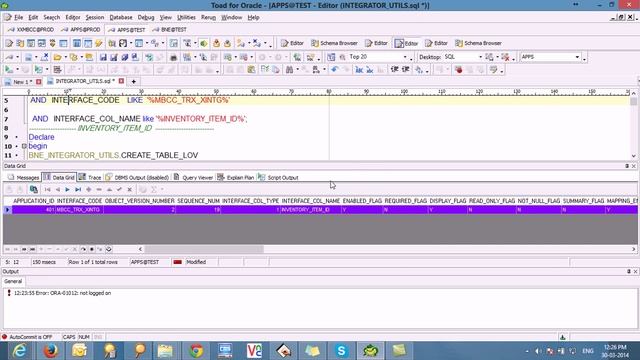Image resolution: width=640 pixels, height=360 pixels.
Task: Open the binoculars Find dropdown arrow
Action: click(x=297, y=70)
